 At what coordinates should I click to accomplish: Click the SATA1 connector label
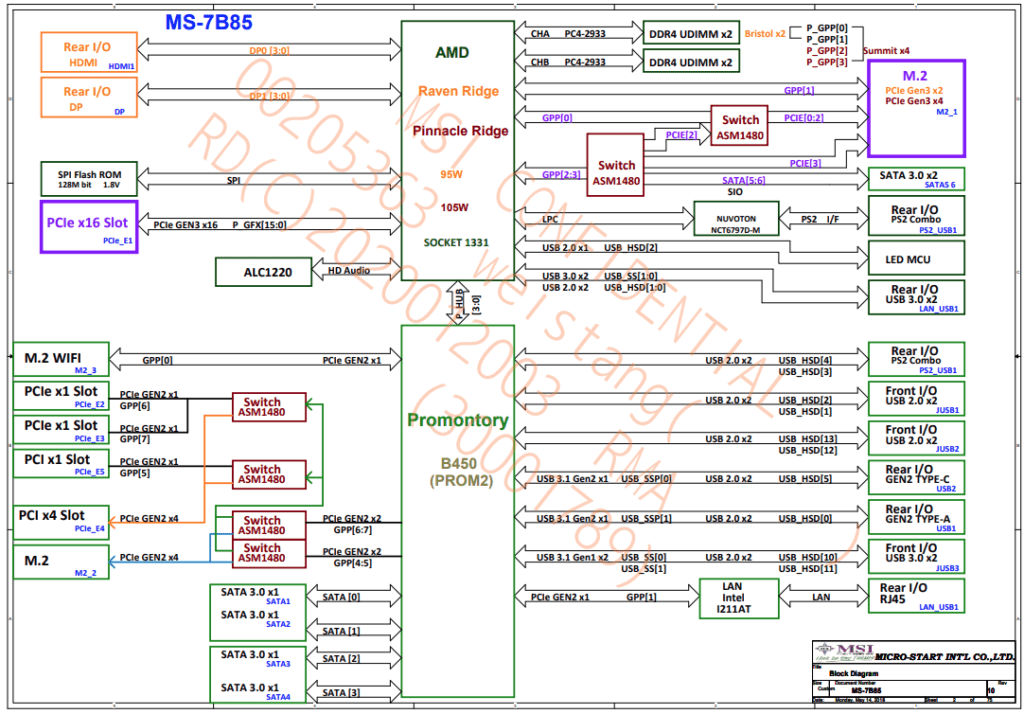pyautogui.click(x=278, y=601)
